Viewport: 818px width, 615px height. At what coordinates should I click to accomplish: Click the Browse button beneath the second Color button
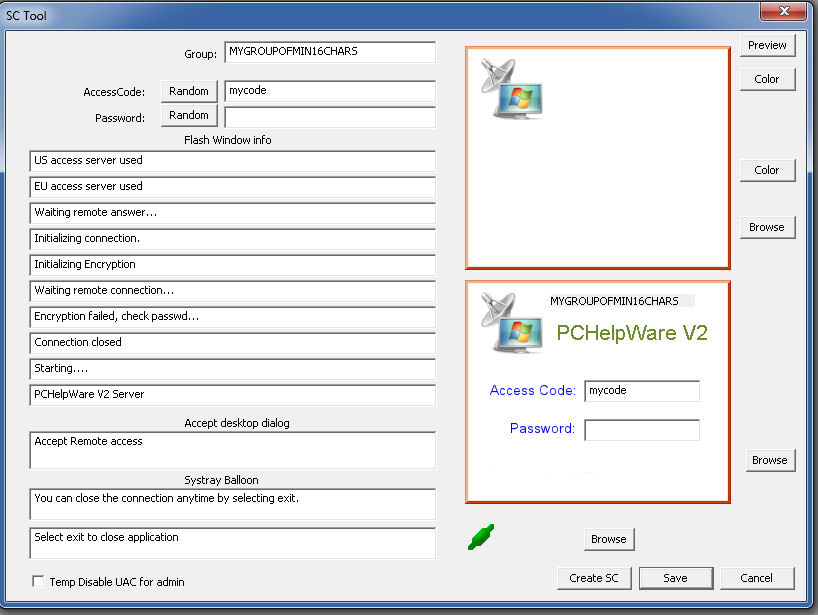click(x=767, y=227)
